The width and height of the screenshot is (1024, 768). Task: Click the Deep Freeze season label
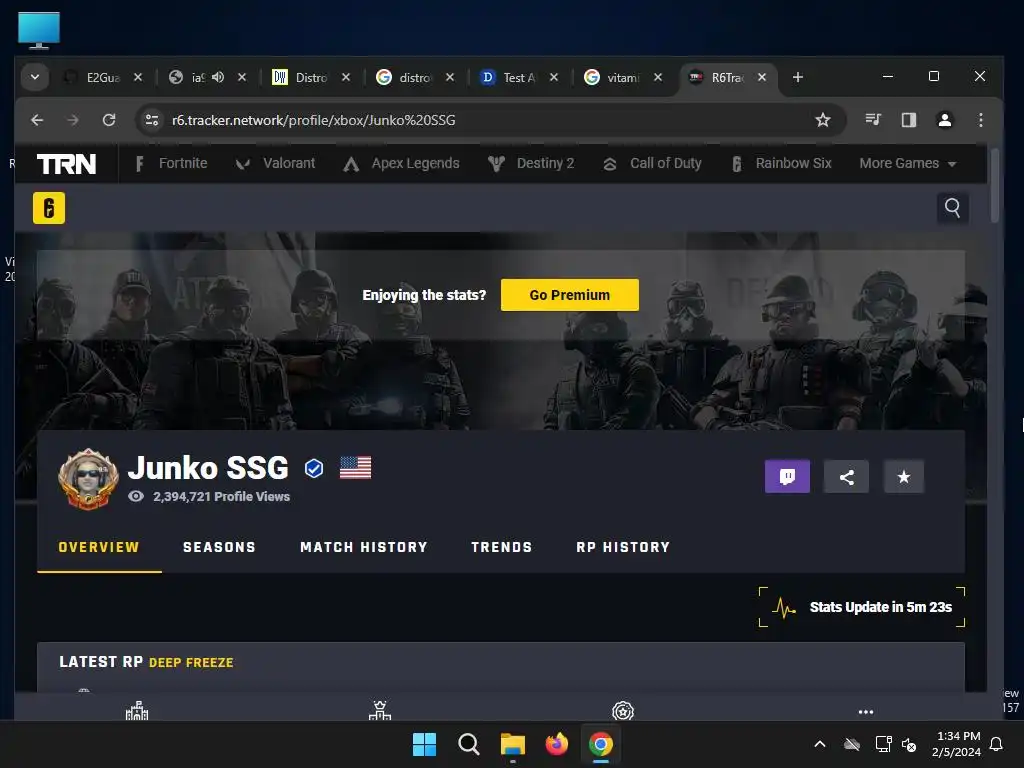pyautogui.click(x=191, y=663)
